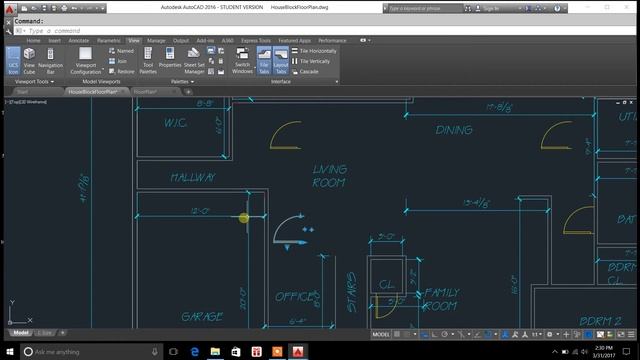Click the Cortana Ask me anything box
This screenshot has height=360, width=640.
[91, 351]
